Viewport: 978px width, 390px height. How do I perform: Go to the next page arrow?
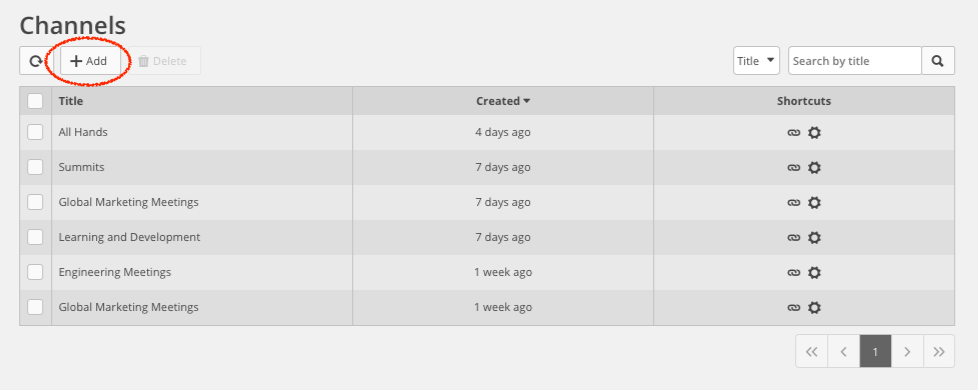pyautogui.click(x=907, y=352)
